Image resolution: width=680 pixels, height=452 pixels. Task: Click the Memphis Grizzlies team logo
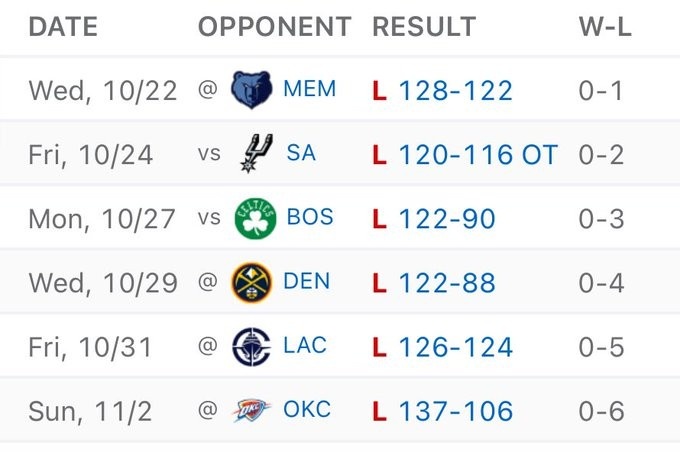coord(252,91)
